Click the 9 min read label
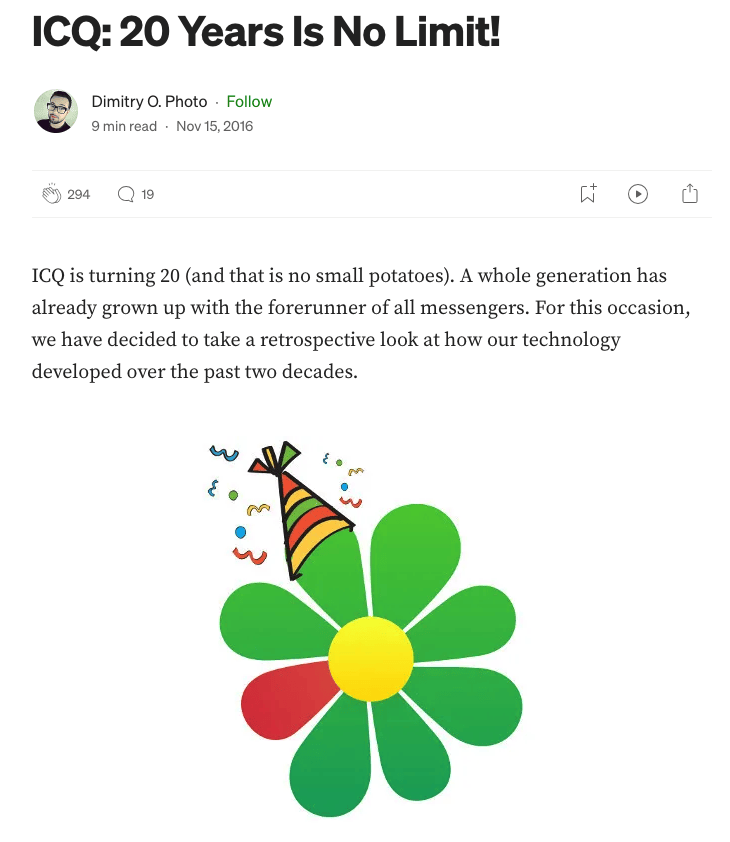Viewport: 730px width, 842px height. pyautogui.click(x=124, y=126)
